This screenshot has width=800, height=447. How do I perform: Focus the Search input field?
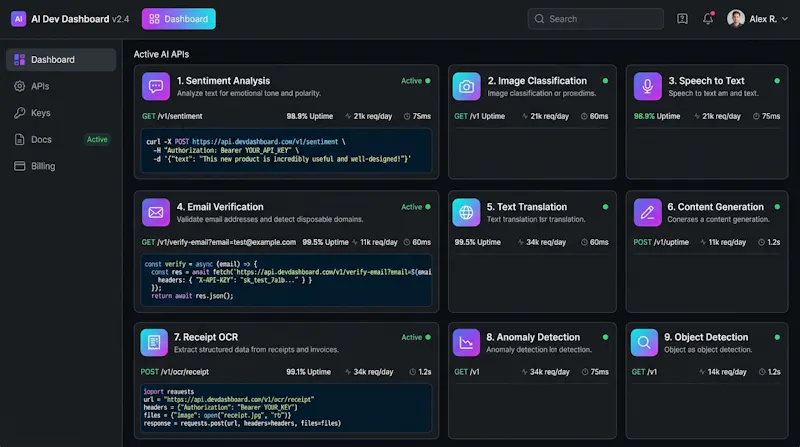[595, 19]
